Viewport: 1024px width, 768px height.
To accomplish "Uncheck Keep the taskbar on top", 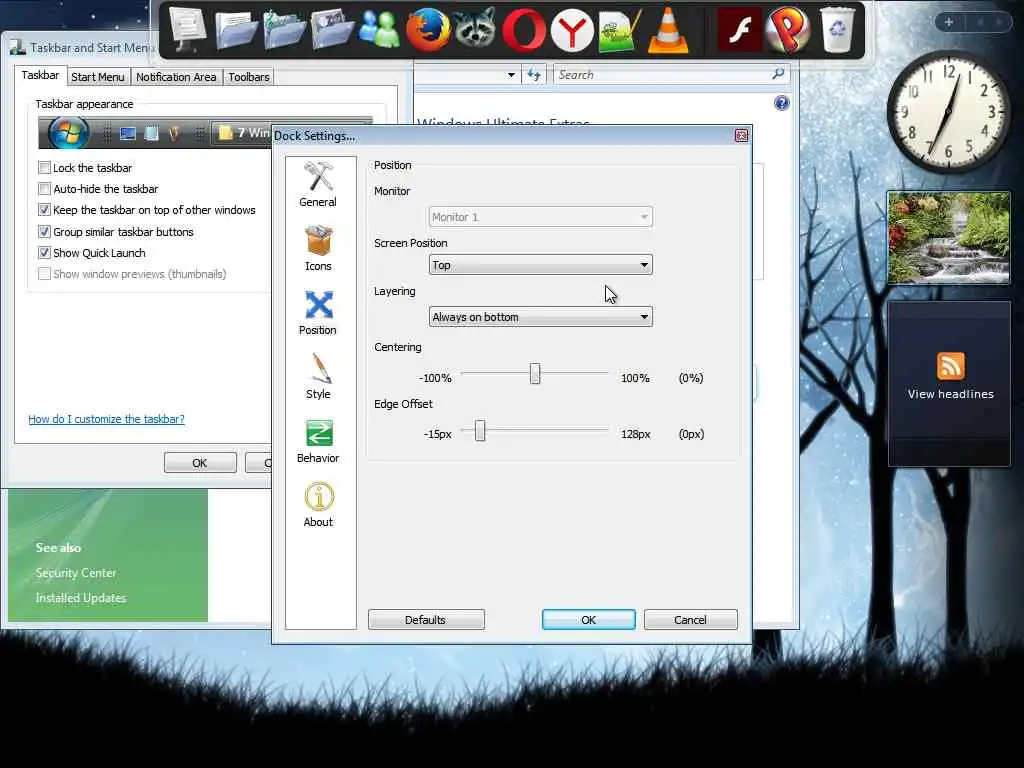I will (44, 210).
